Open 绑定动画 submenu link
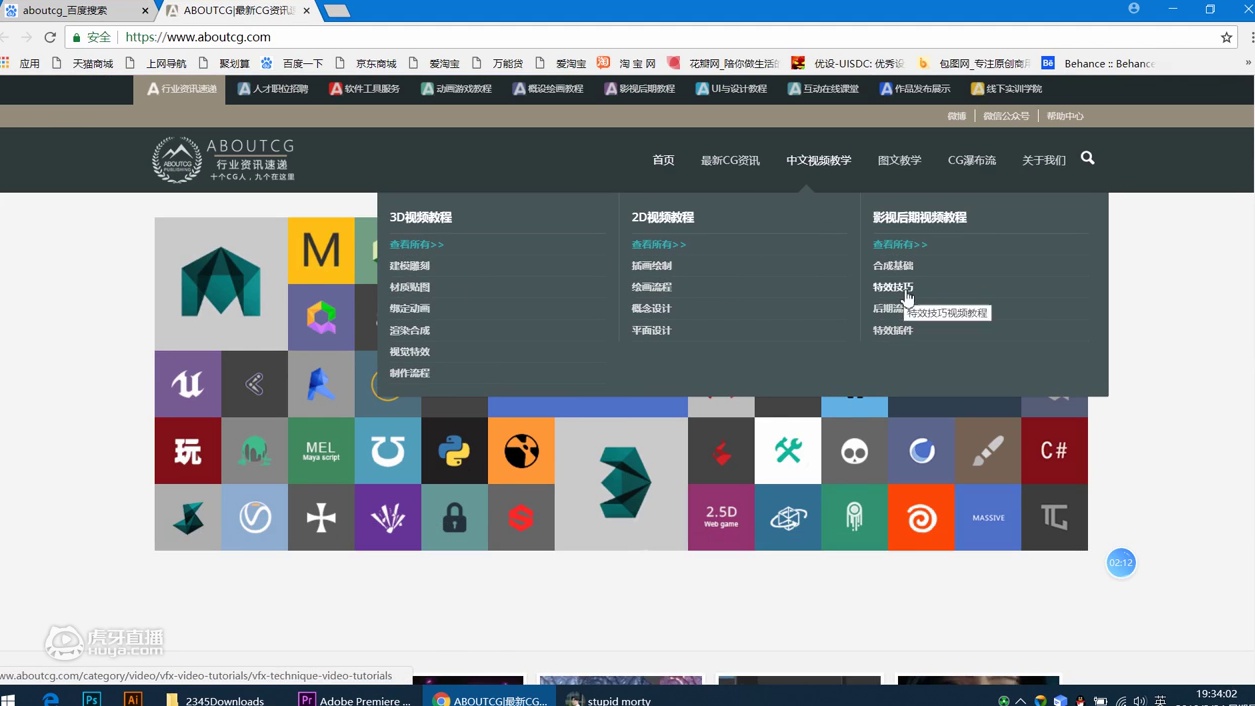This screenshot has width=1255, height=706. click(x=409, y=309)
